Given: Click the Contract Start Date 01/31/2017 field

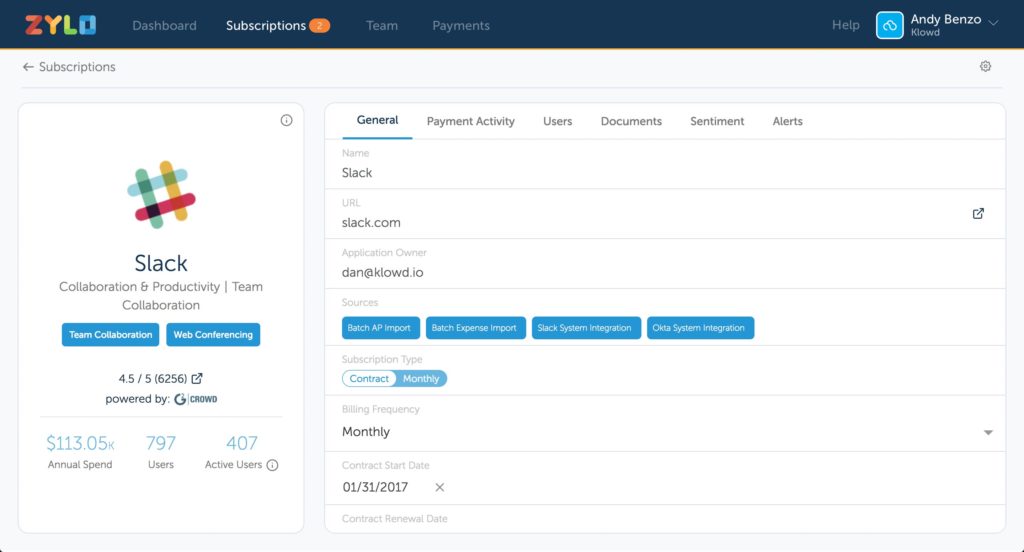Looking at the screenshot, I should click(376, 487).
